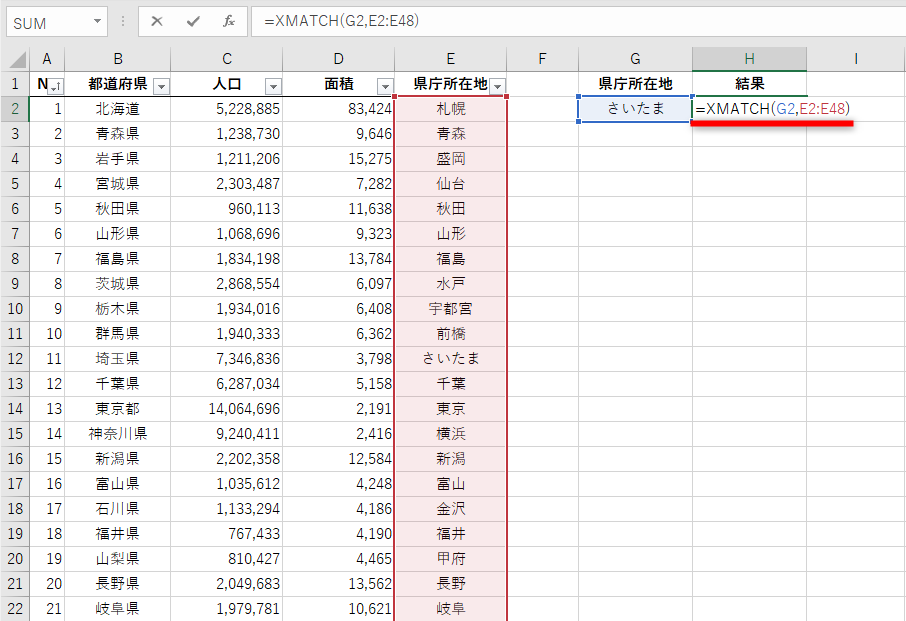Image resolution: width=906 pixels, height=621 pixels.
Task: Click the cell 札幌
Action: tap(451, 109)
